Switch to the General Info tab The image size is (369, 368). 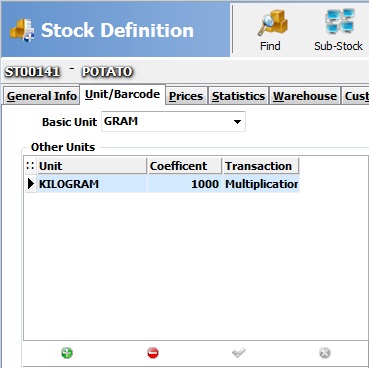(x=42, y=96)
